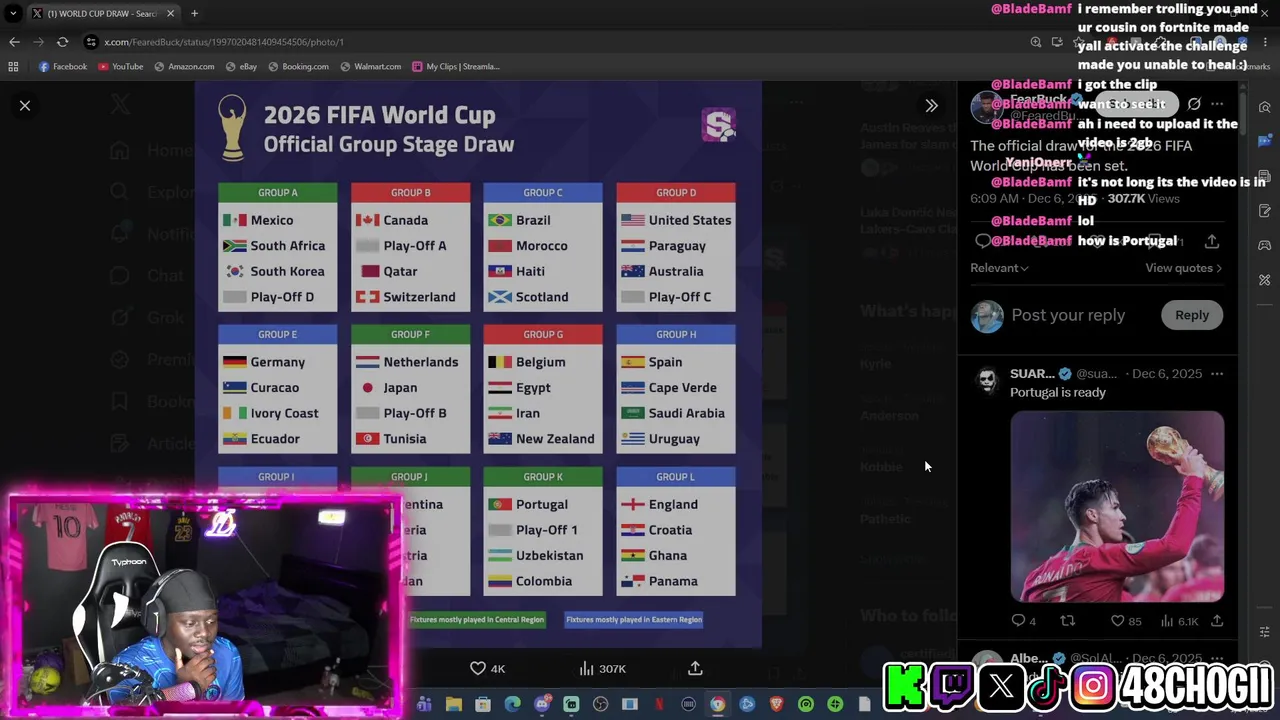Viewport: 1280px width, 720px height.
Task: Collapse the reply sidebar with double-chevron icon
Action: coord(931,105)
